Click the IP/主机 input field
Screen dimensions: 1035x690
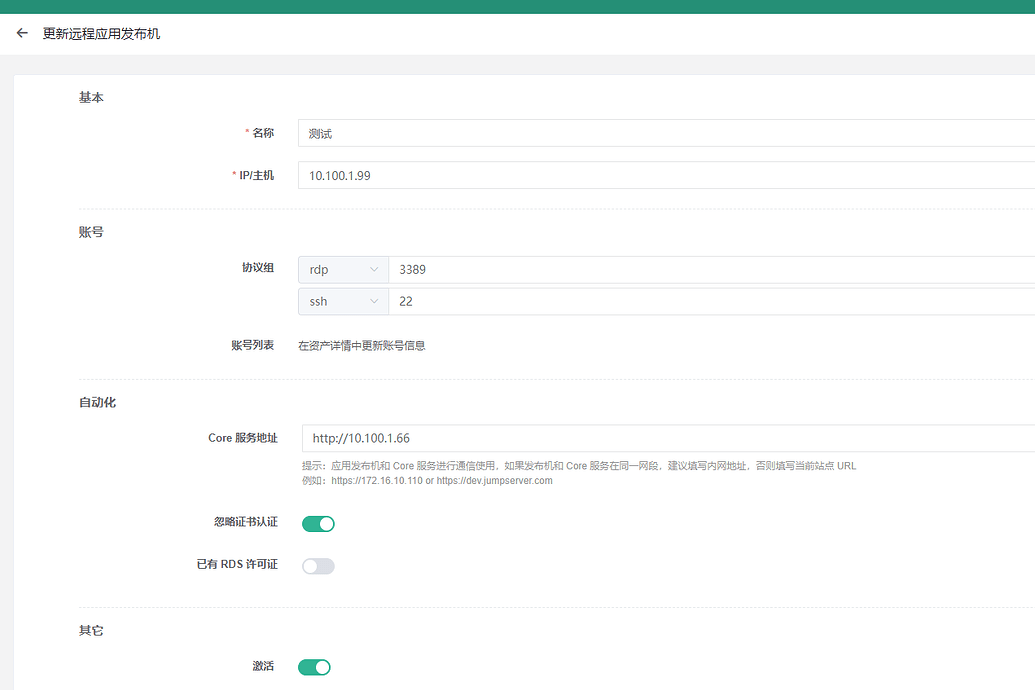pyautogui.click(x=660, y=175)
